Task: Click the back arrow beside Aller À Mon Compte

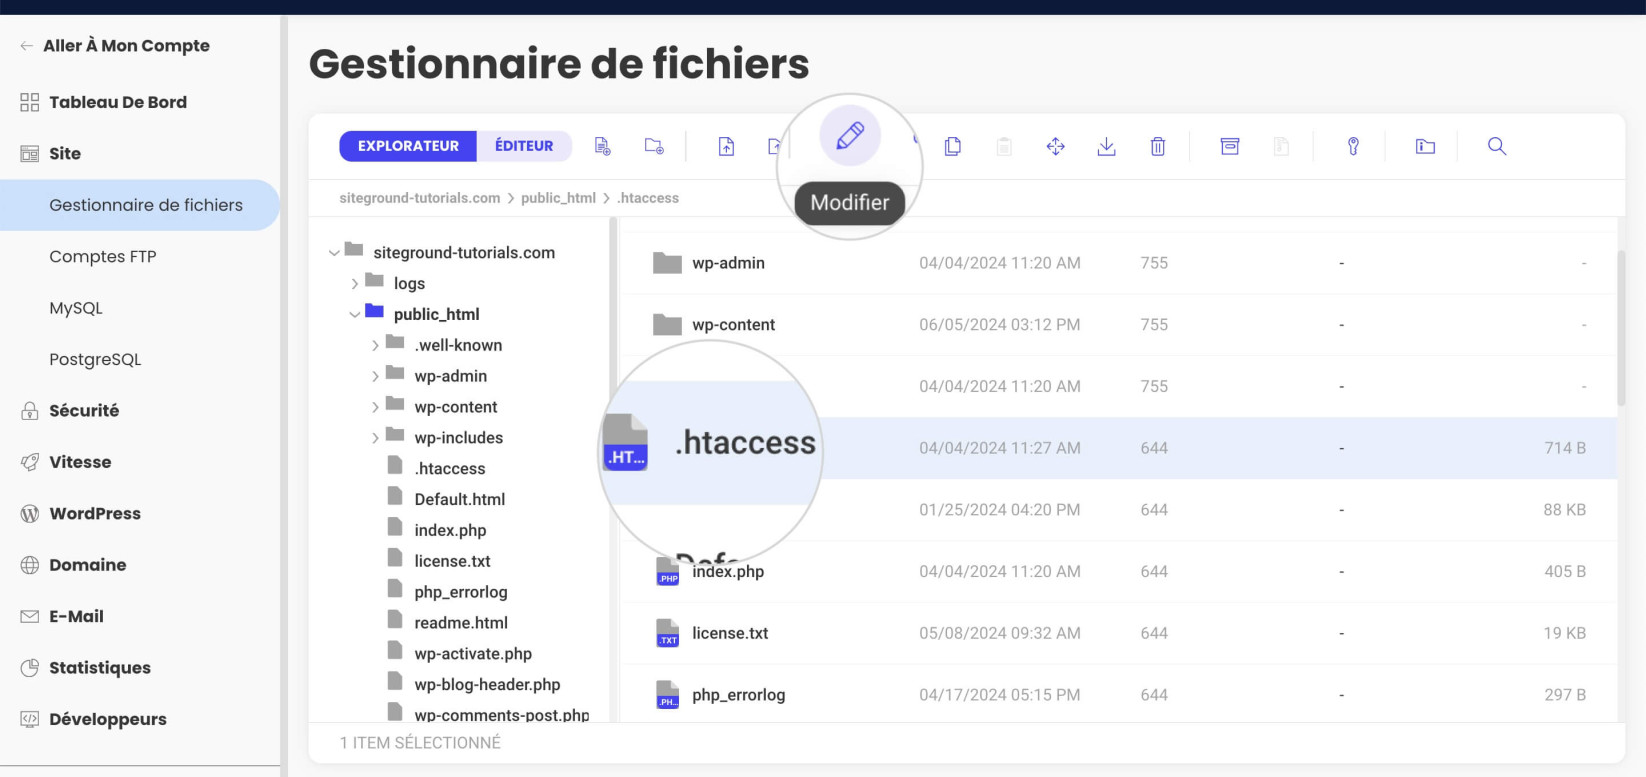Action: click(27, 46)
